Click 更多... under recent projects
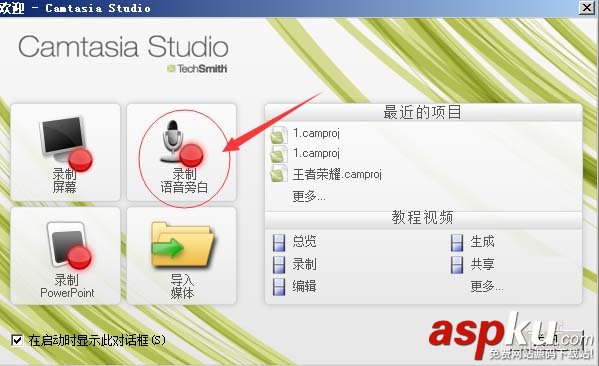 coord(309,196)
